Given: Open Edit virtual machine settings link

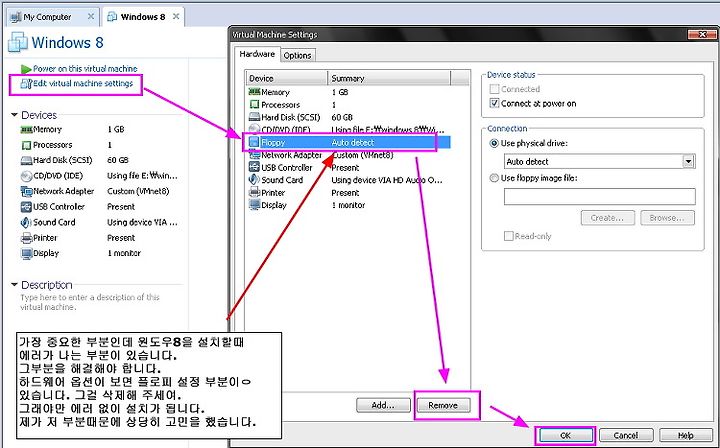Looking at the screenshot, I should click(x=83, y=84).
